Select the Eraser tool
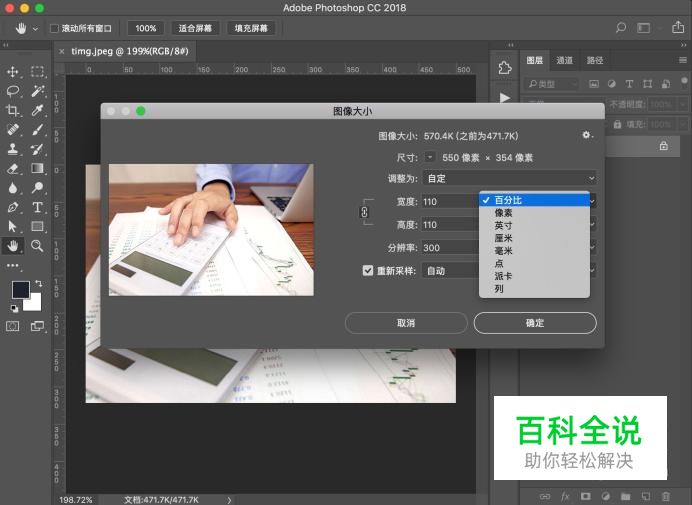The height and width of the screenshot is (505, 692). (x=12, y=168)
